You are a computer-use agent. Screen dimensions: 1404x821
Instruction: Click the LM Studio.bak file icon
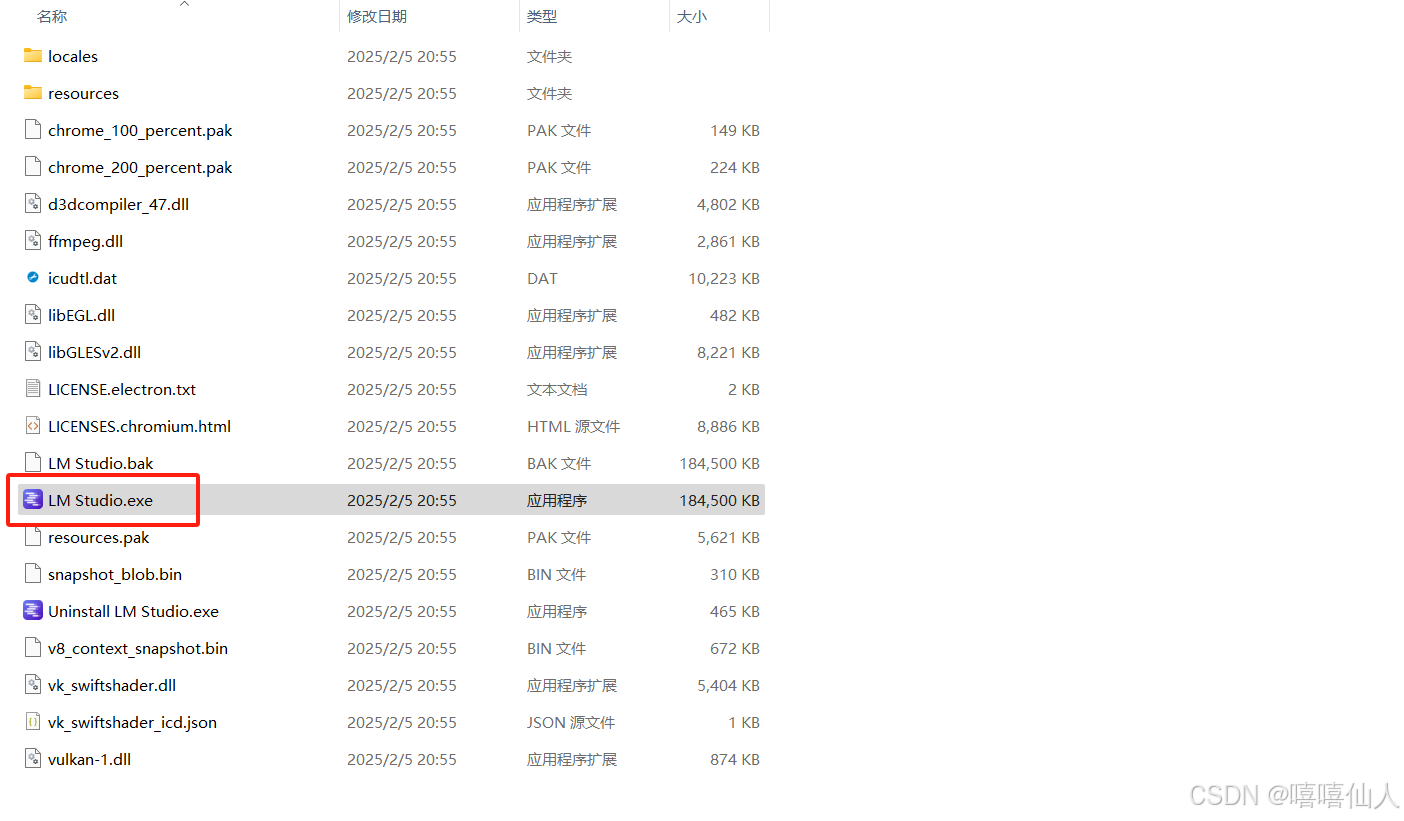point(33,463)
